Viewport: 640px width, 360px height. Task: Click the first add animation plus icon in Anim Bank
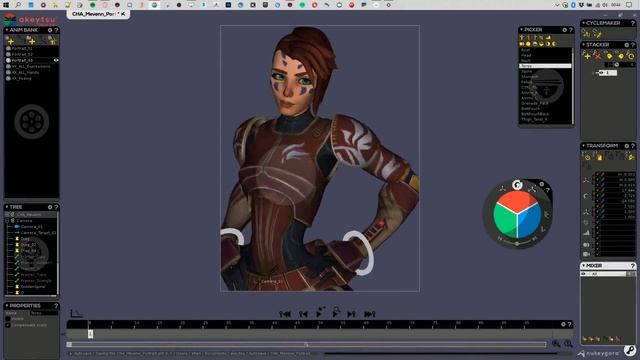[x=11, y=41]
